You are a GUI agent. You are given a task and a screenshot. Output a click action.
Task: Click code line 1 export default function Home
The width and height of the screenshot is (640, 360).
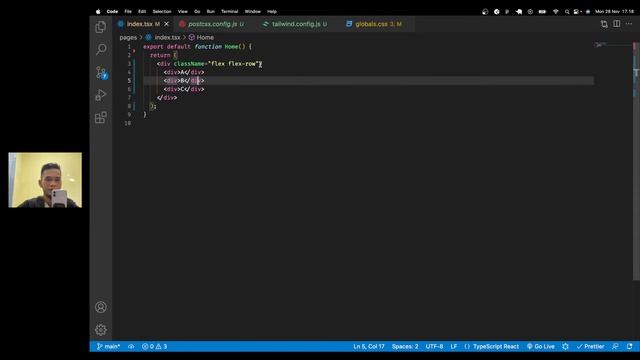coord(197,47)
